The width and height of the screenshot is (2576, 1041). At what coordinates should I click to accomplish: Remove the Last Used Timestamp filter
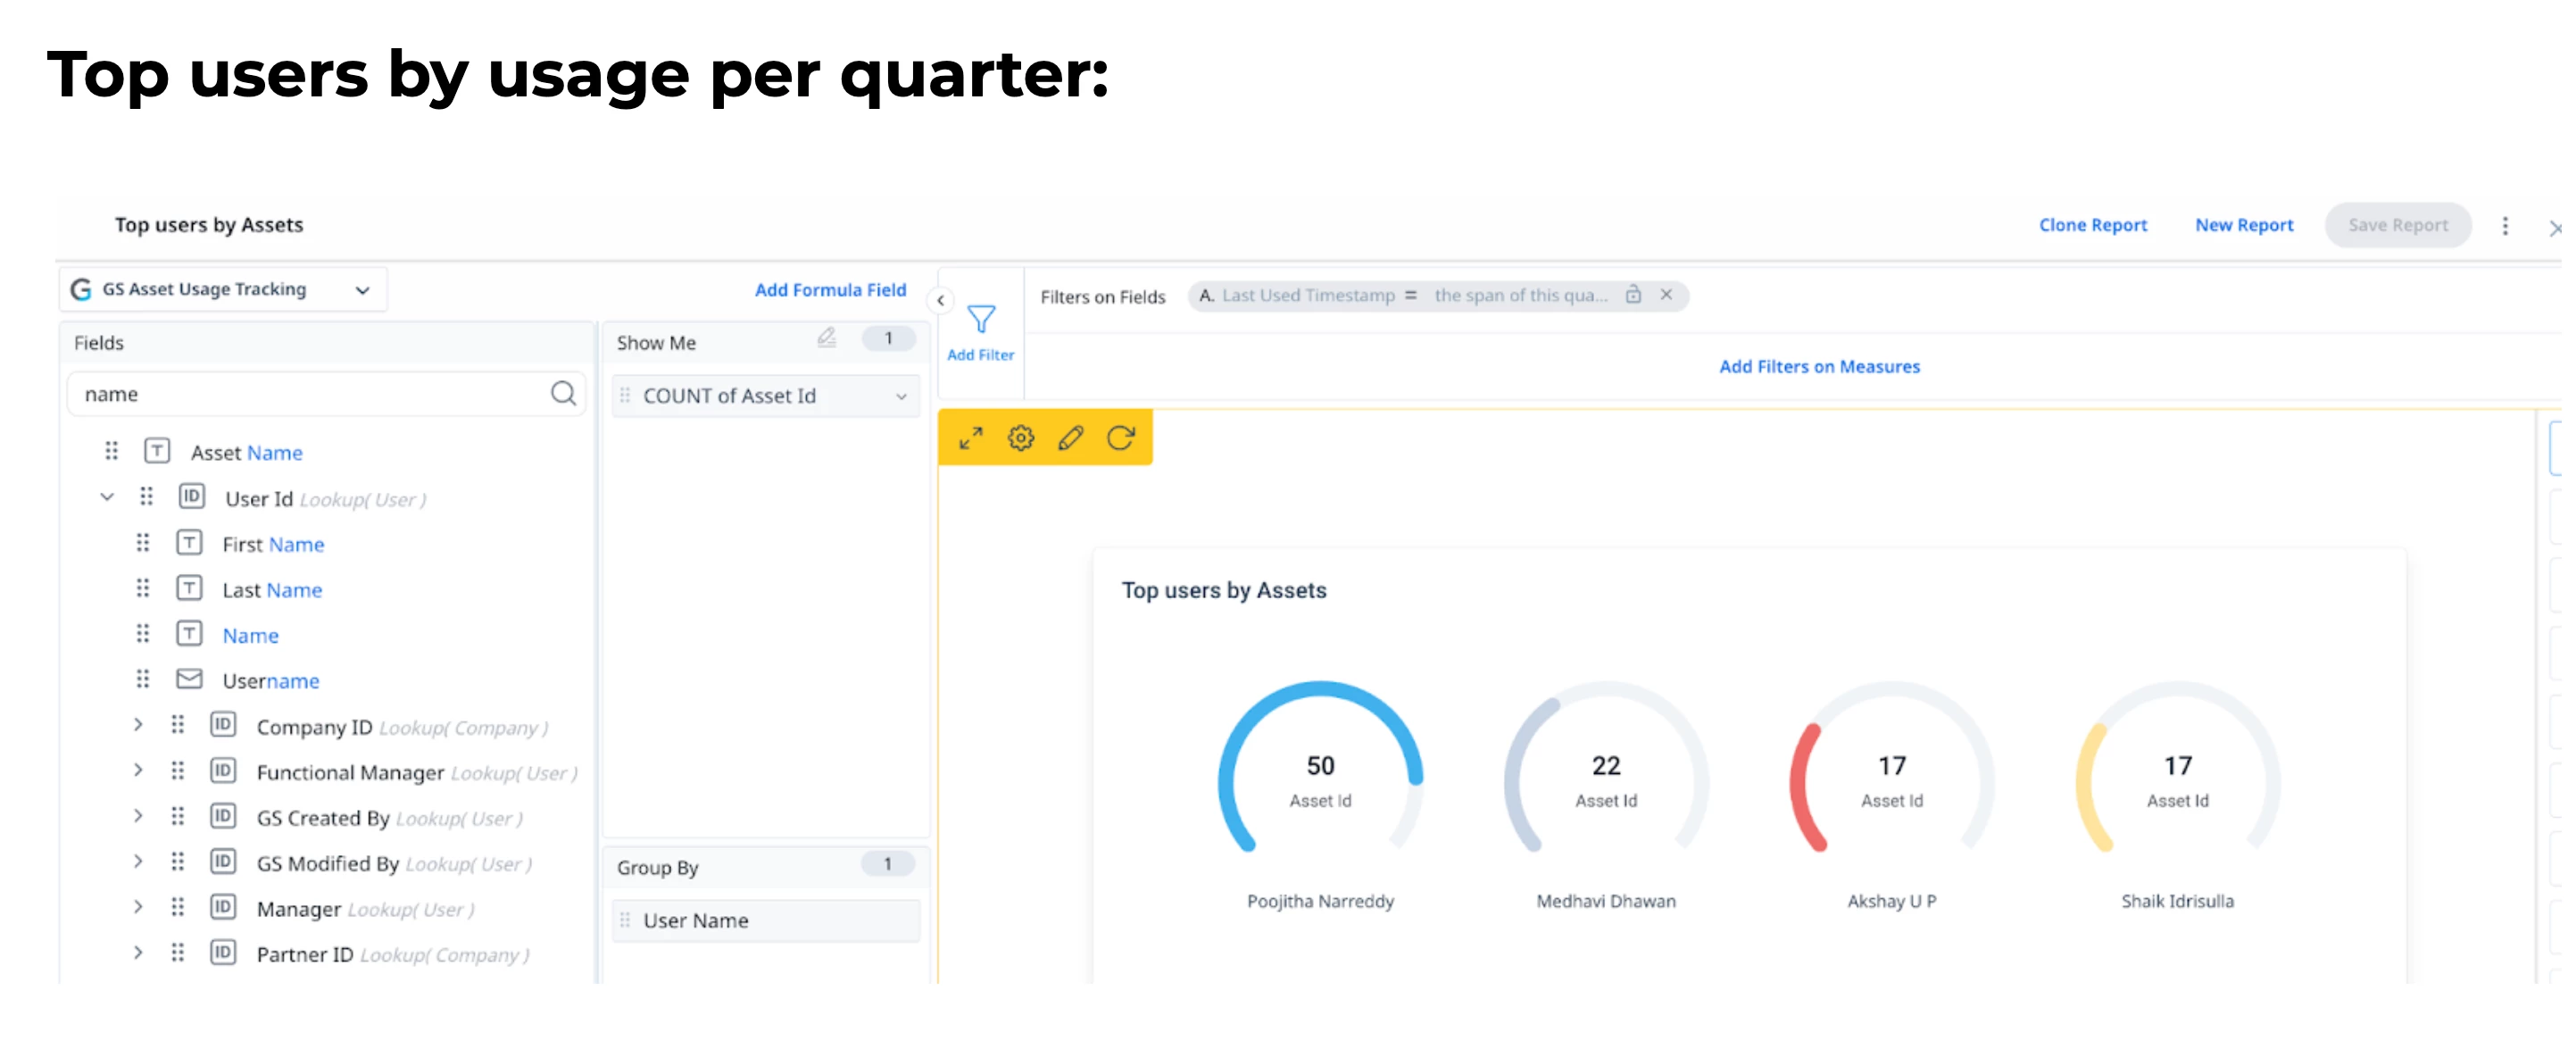(x=1666, y=295)
